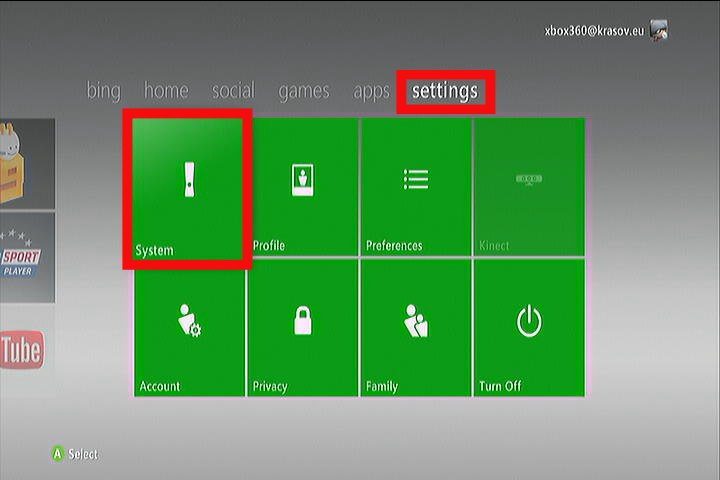The image size is (720, 480).
Task: Select the Turn Off power tile
Action: (x=528, y=327)
